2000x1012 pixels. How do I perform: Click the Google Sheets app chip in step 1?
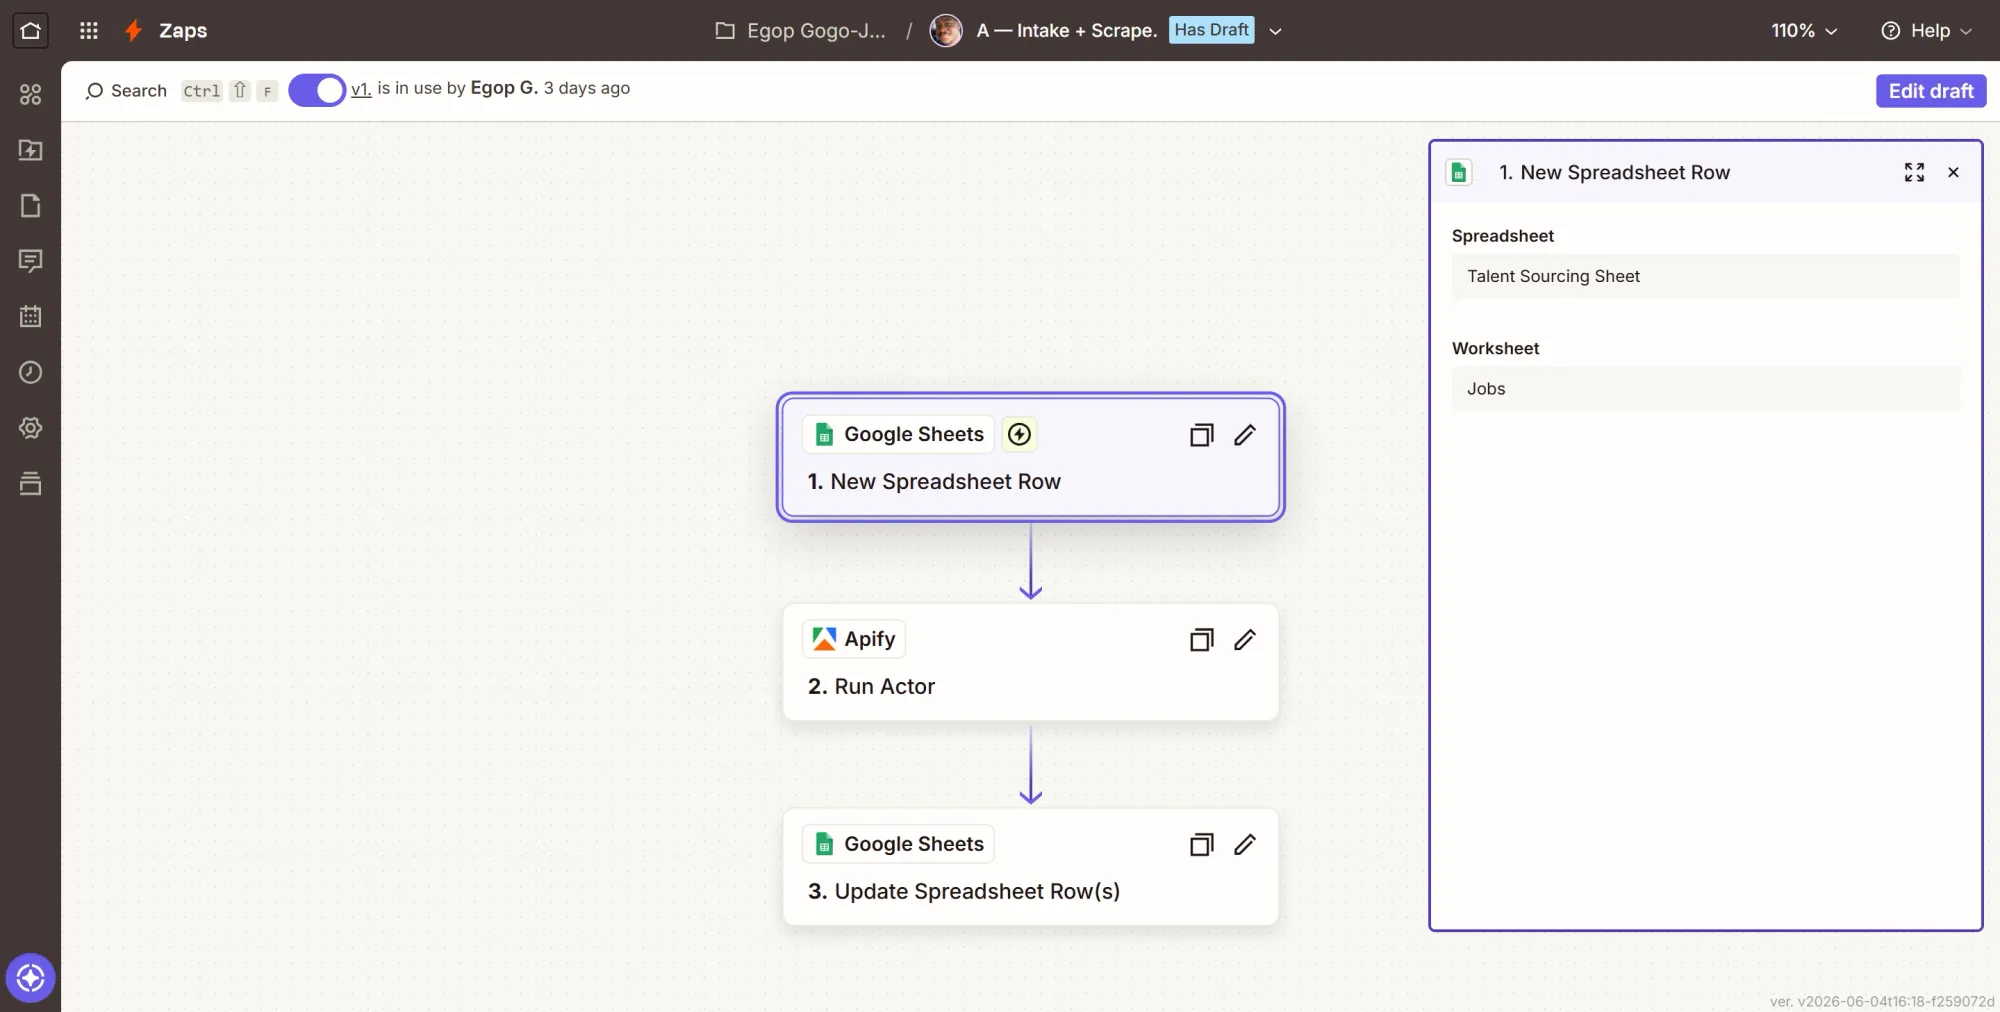[x=898, y=434]
